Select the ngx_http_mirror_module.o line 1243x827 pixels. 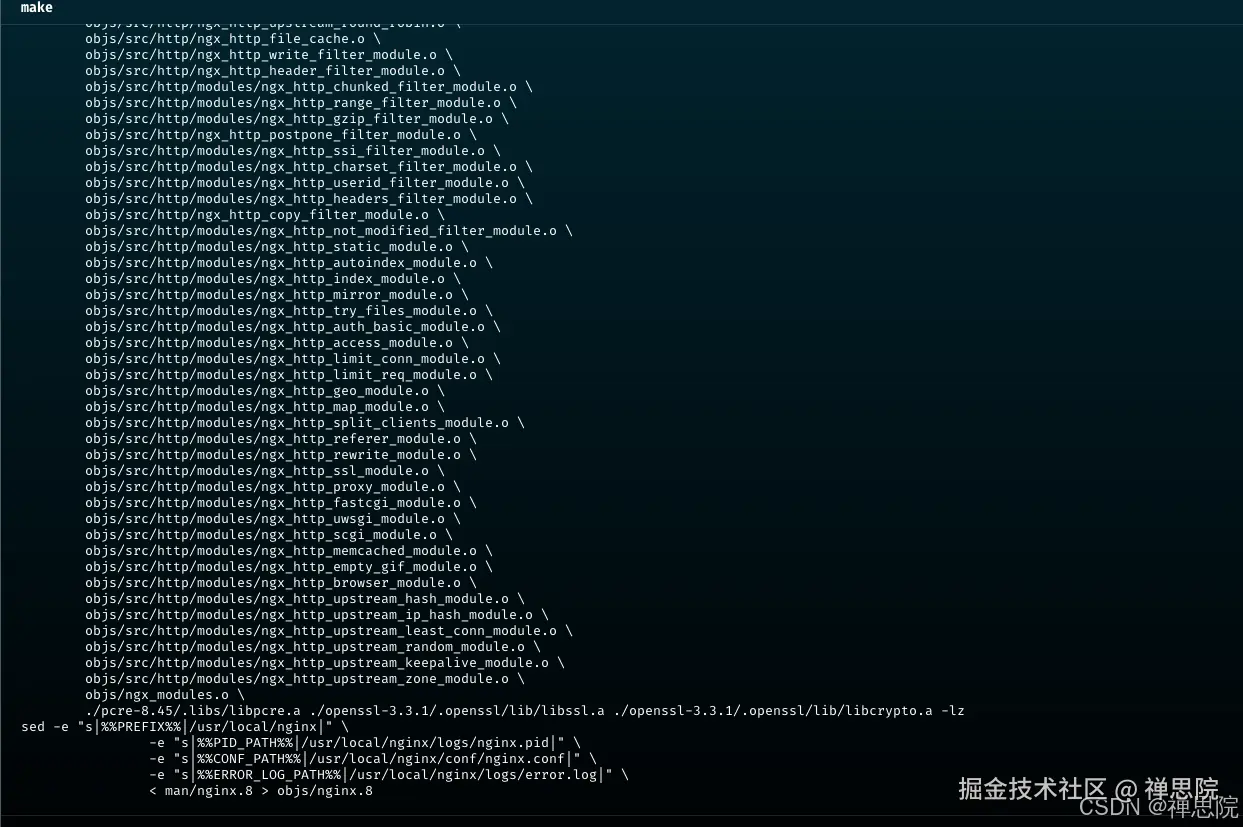coord(276,295)
